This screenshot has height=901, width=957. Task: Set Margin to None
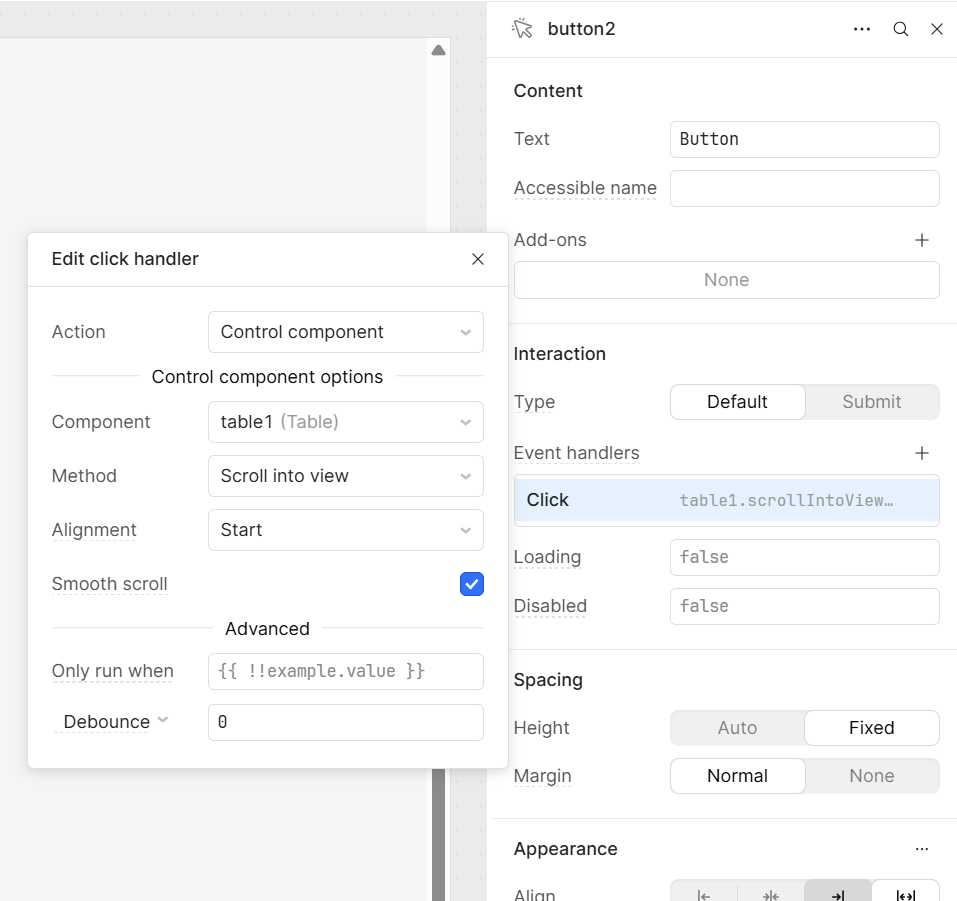[x=871, y=776]
